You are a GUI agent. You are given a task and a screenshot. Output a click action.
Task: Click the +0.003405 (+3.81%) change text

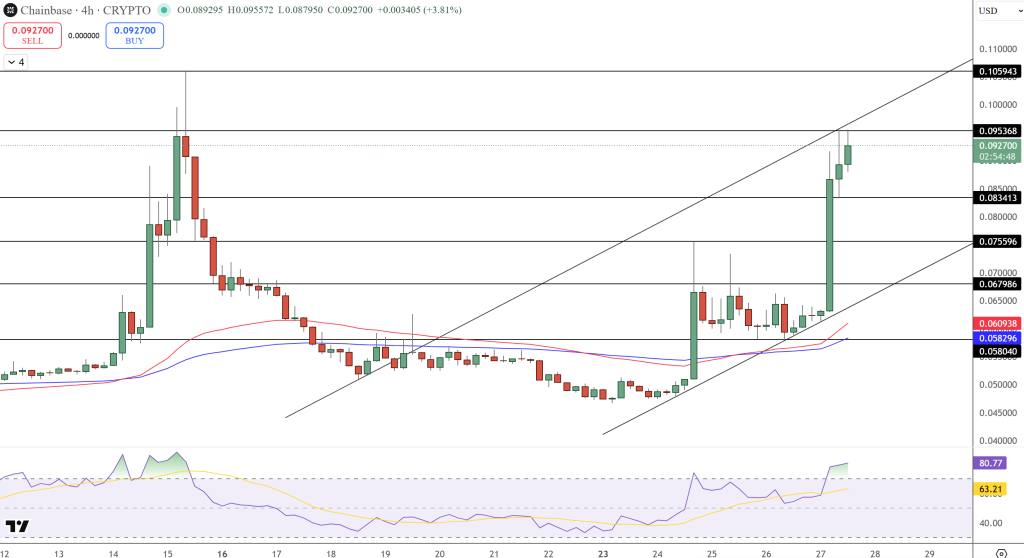click(419, 10)
